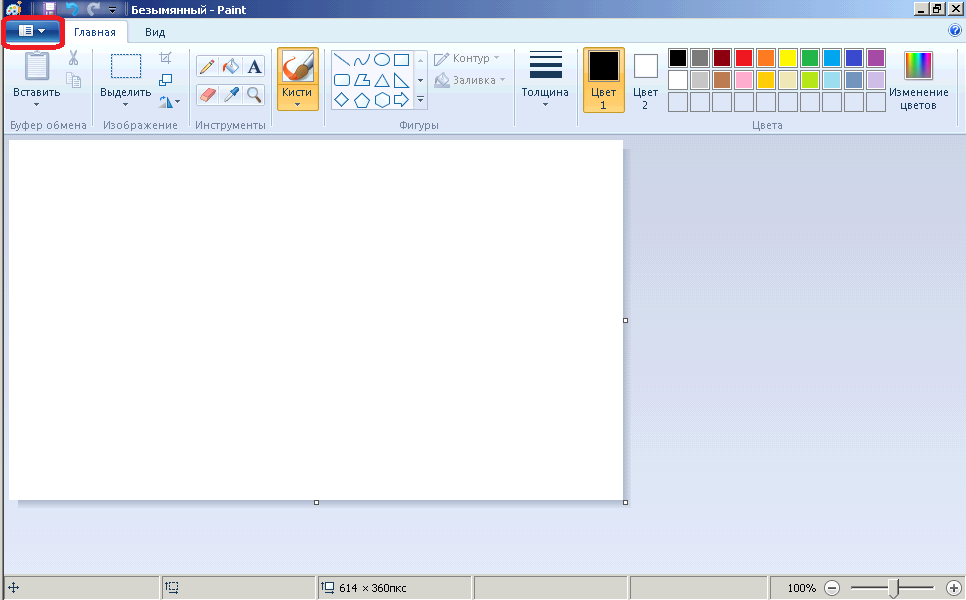The image size is (966, 600).
Task: Select Цвет 2 background color
Action: pos(645,80)
